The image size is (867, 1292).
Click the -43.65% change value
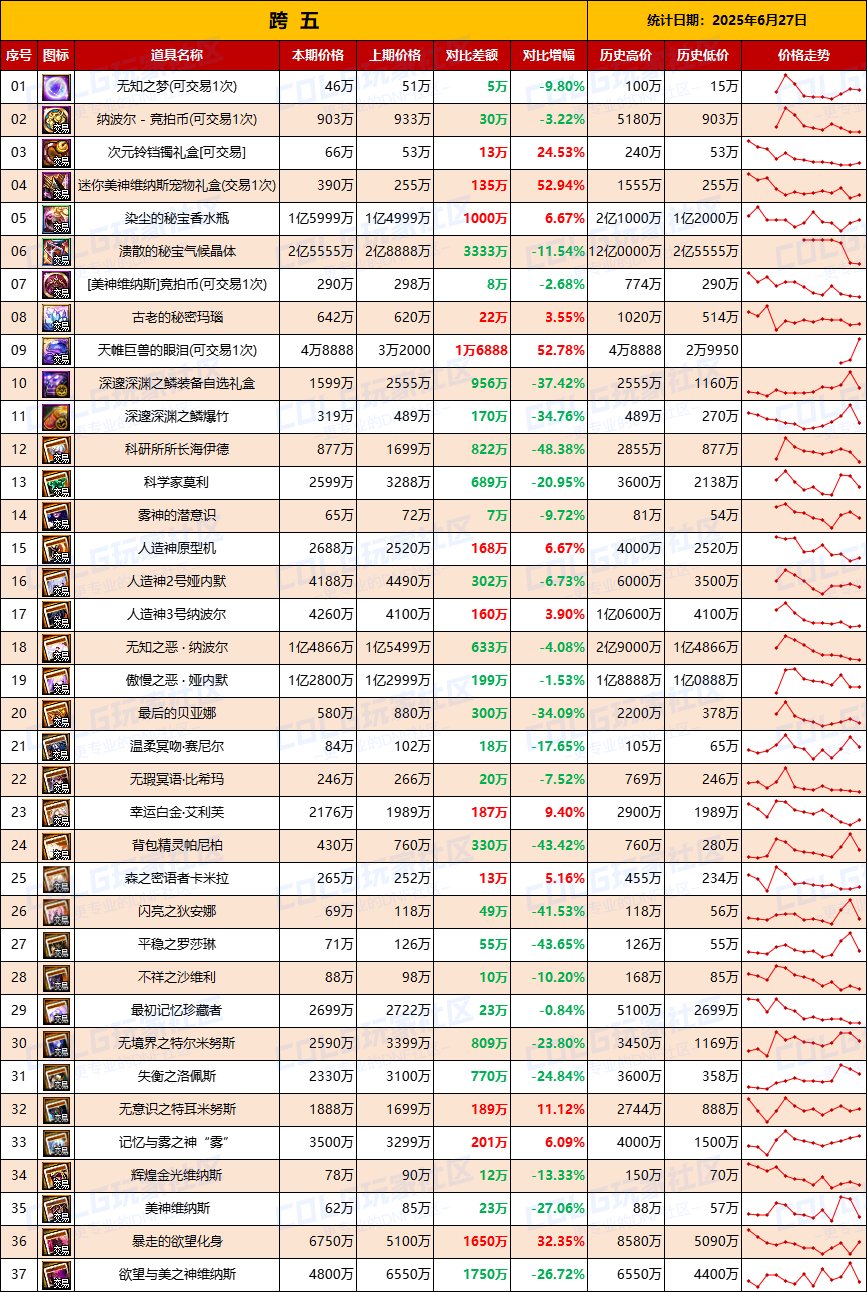(558, 945)
